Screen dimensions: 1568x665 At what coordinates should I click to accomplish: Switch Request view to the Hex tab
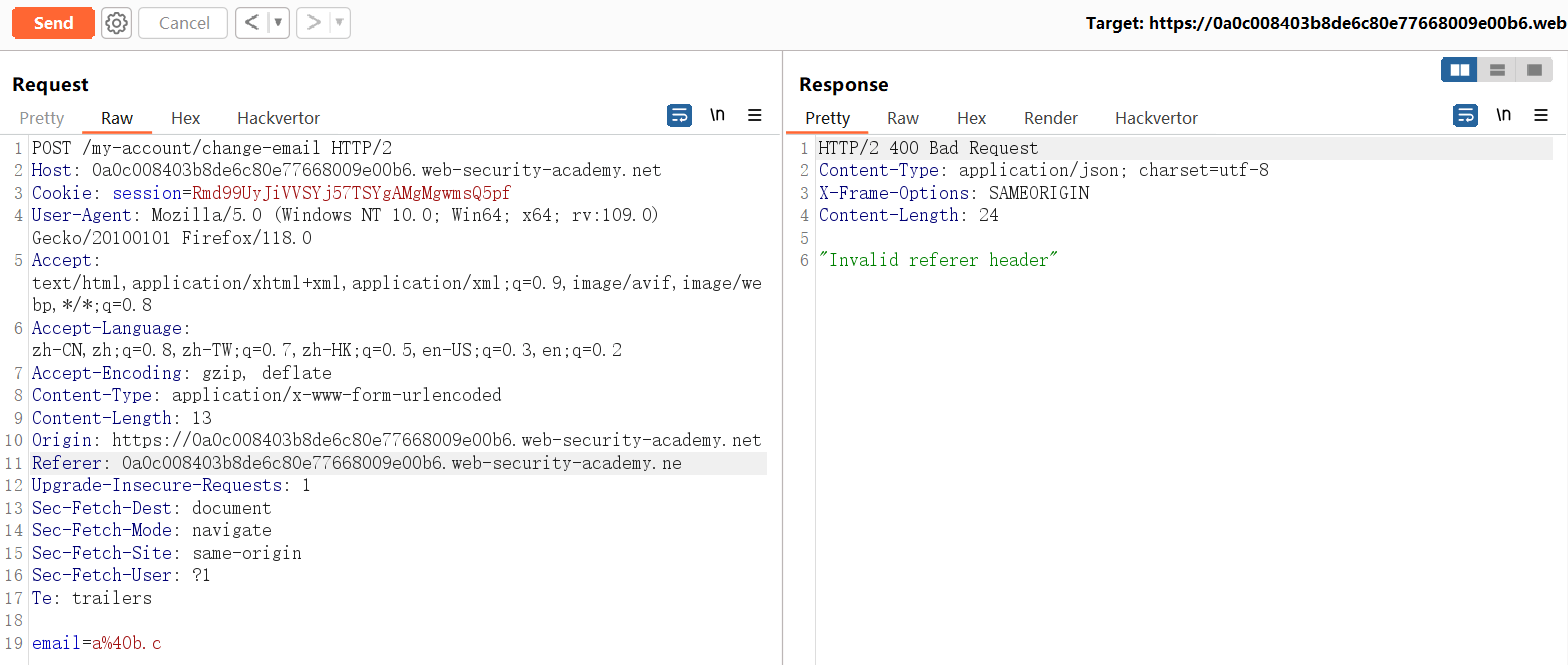pos(185,118)
